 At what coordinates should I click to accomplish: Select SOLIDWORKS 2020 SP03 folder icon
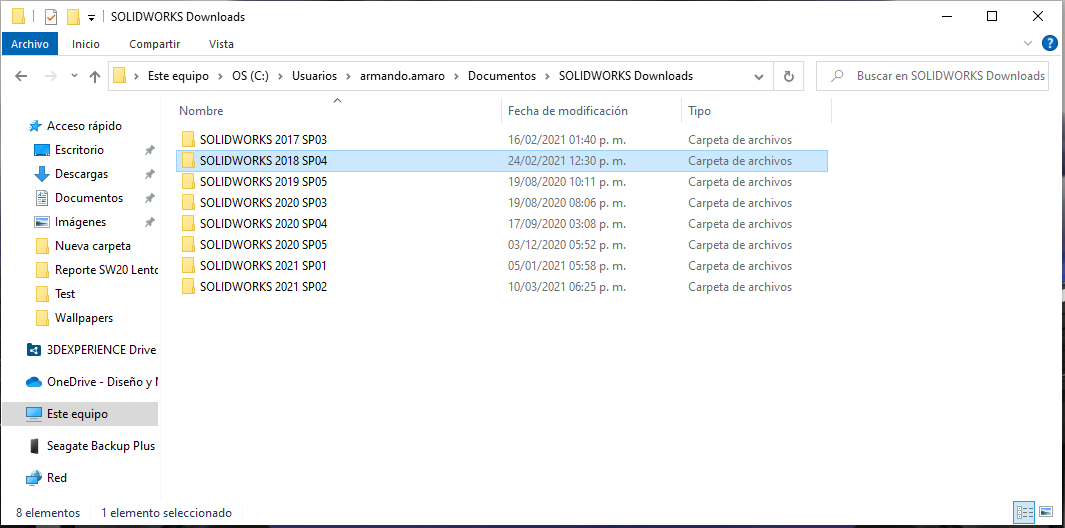click(x=188, y=203)
